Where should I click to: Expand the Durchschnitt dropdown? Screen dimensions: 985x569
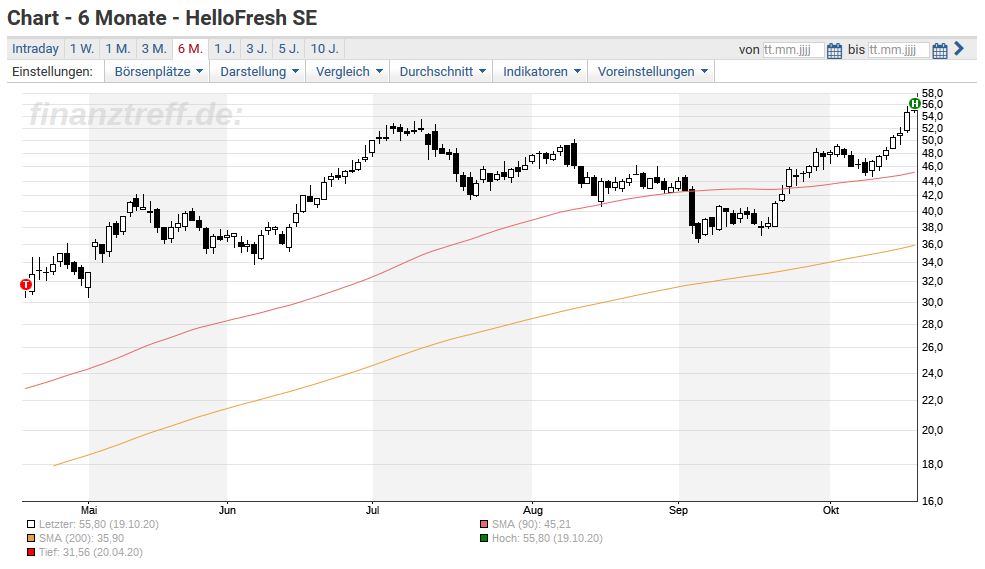(442, 72)
